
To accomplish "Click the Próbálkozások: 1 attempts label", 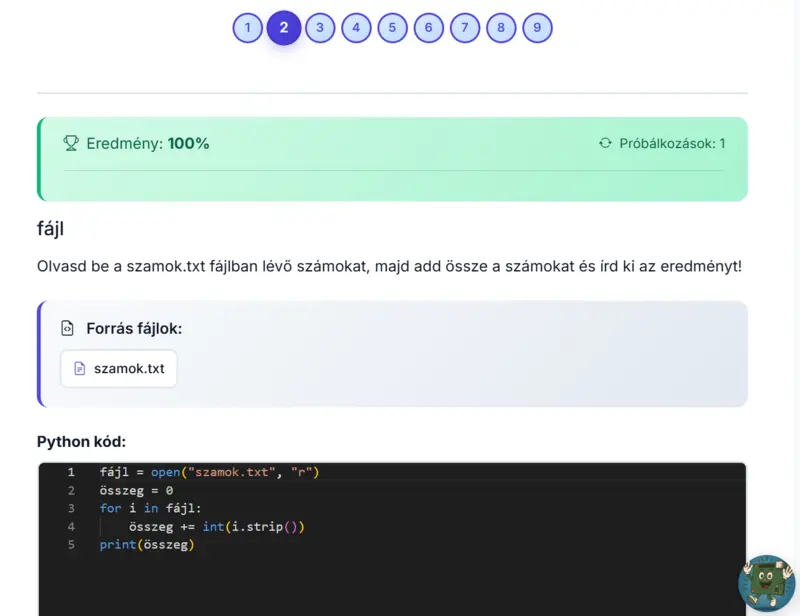I will click(x=672, y=143).
